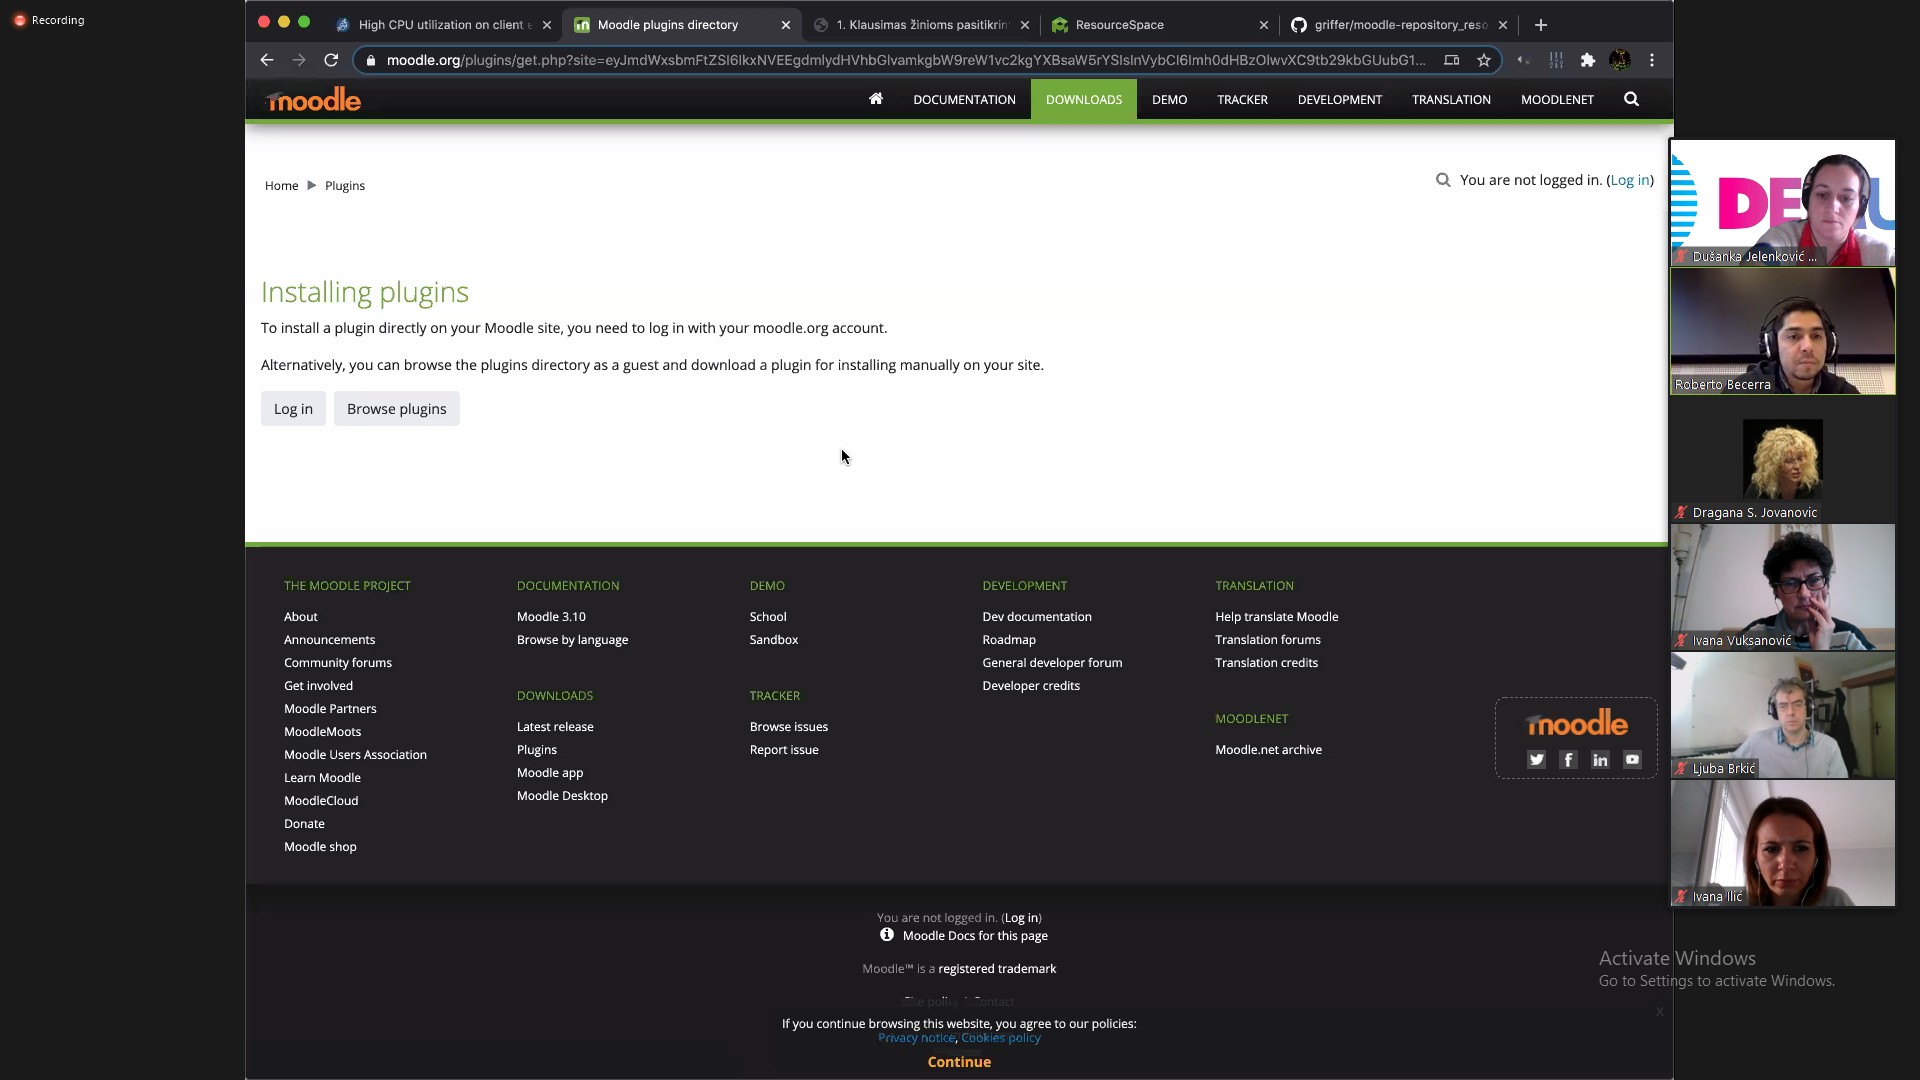Open the Report issue link
The width and height of the screenshot is (1920, 1080).
click(784, 750)
